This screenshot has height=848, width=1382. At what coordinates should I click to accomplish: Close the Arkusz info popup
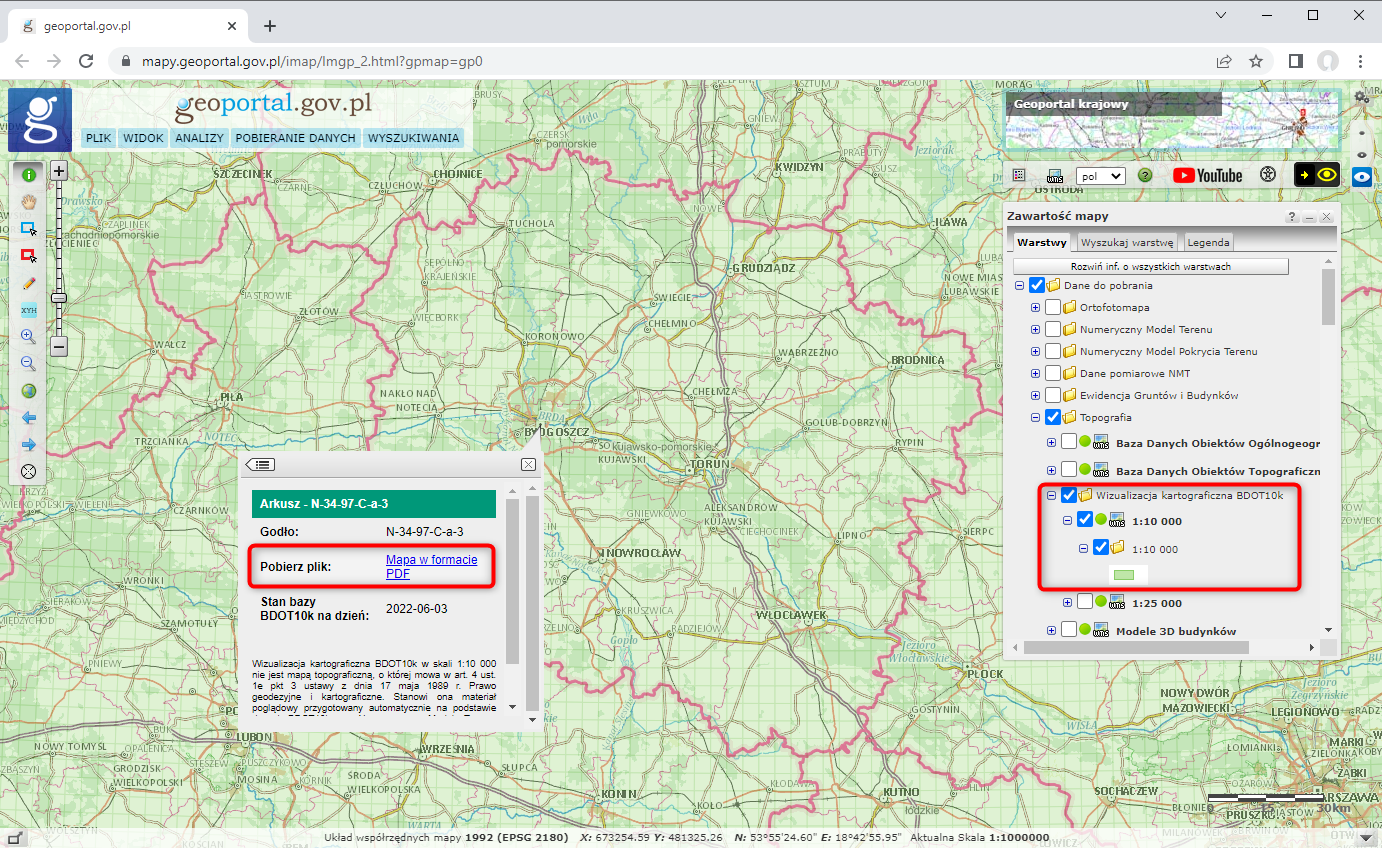(528, 465)
